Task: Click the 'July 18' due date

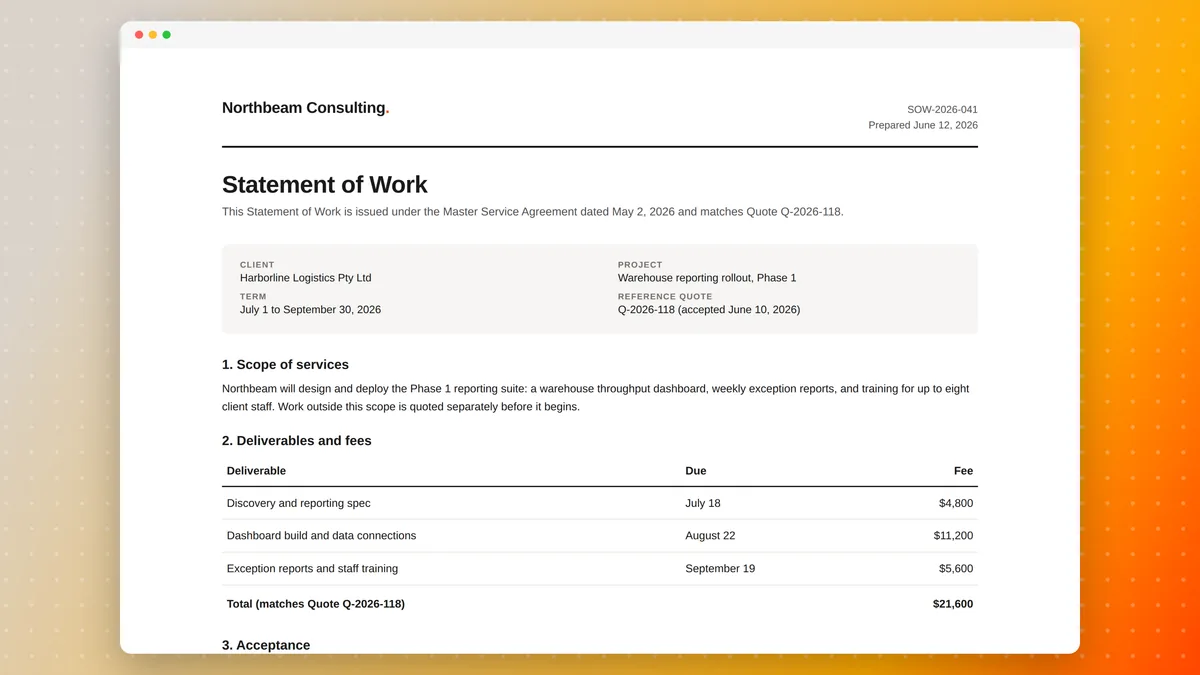Action: (703, 504)
